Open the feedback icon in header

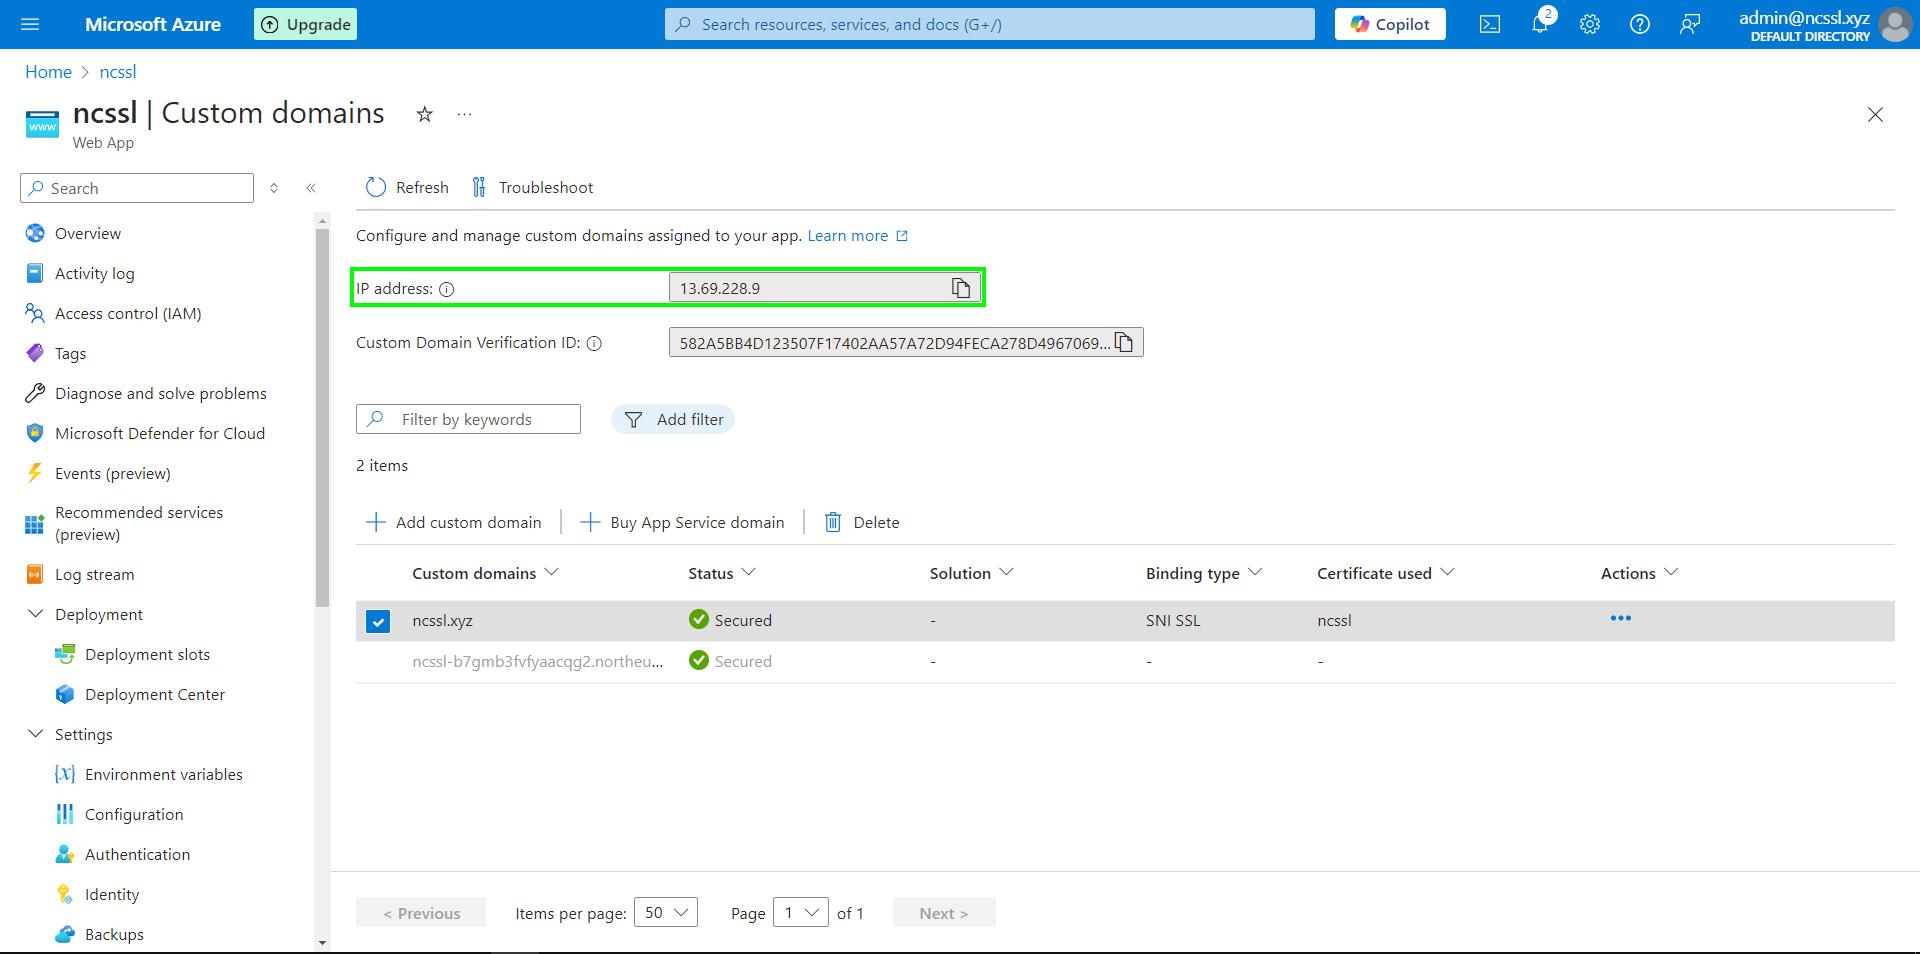pyautogui.click(x=1690, y=24)
